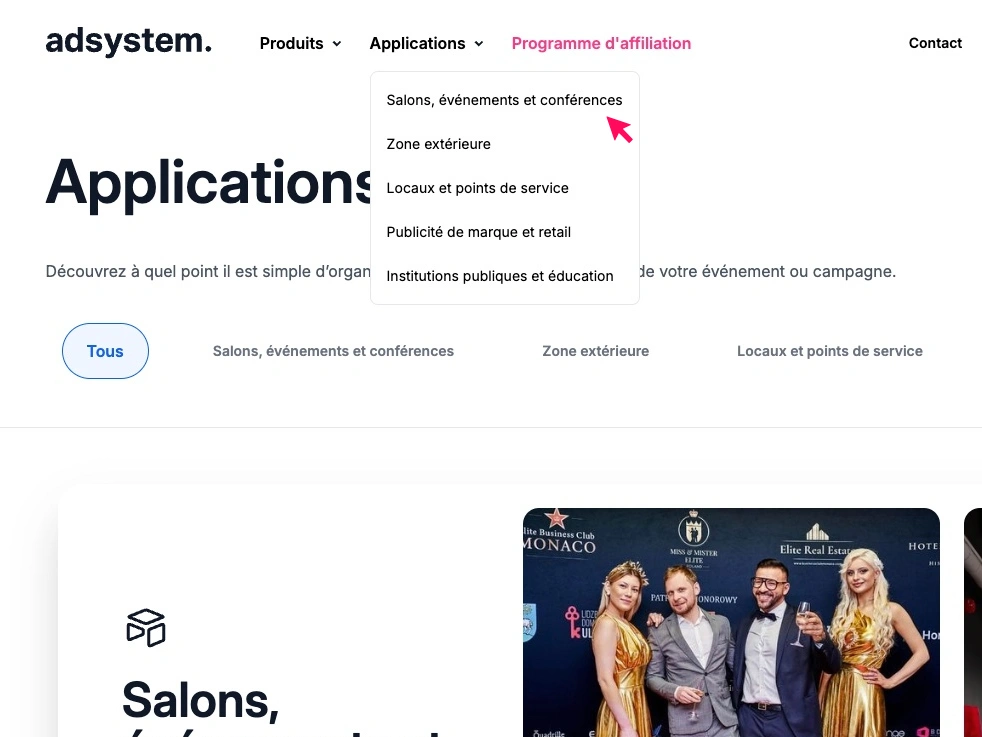Select the Tous filter tab
This screenshot has width=982, height=737.
pyautogui.click(x=105, y=351)
